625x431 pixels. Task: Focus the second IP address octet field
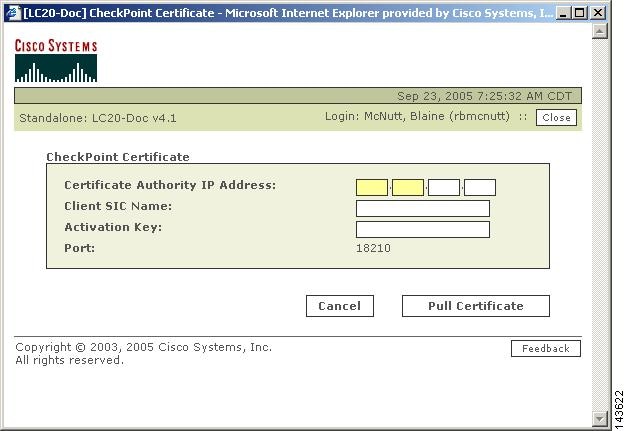(x=408, y=187)
